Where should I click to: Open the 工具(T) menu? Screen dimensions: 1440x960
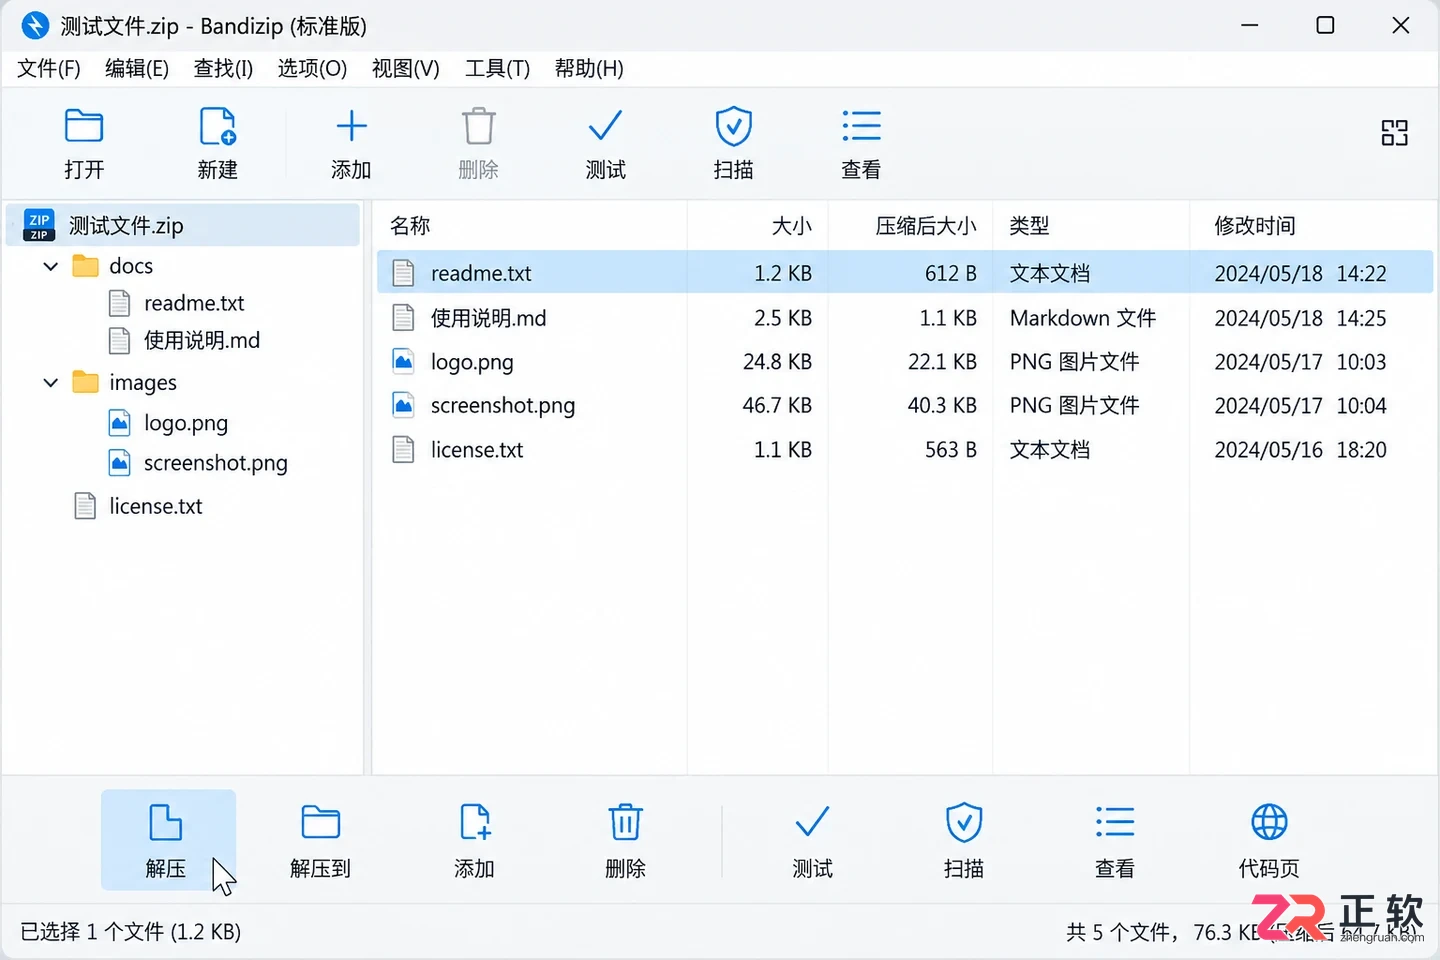tap(497, 68)
